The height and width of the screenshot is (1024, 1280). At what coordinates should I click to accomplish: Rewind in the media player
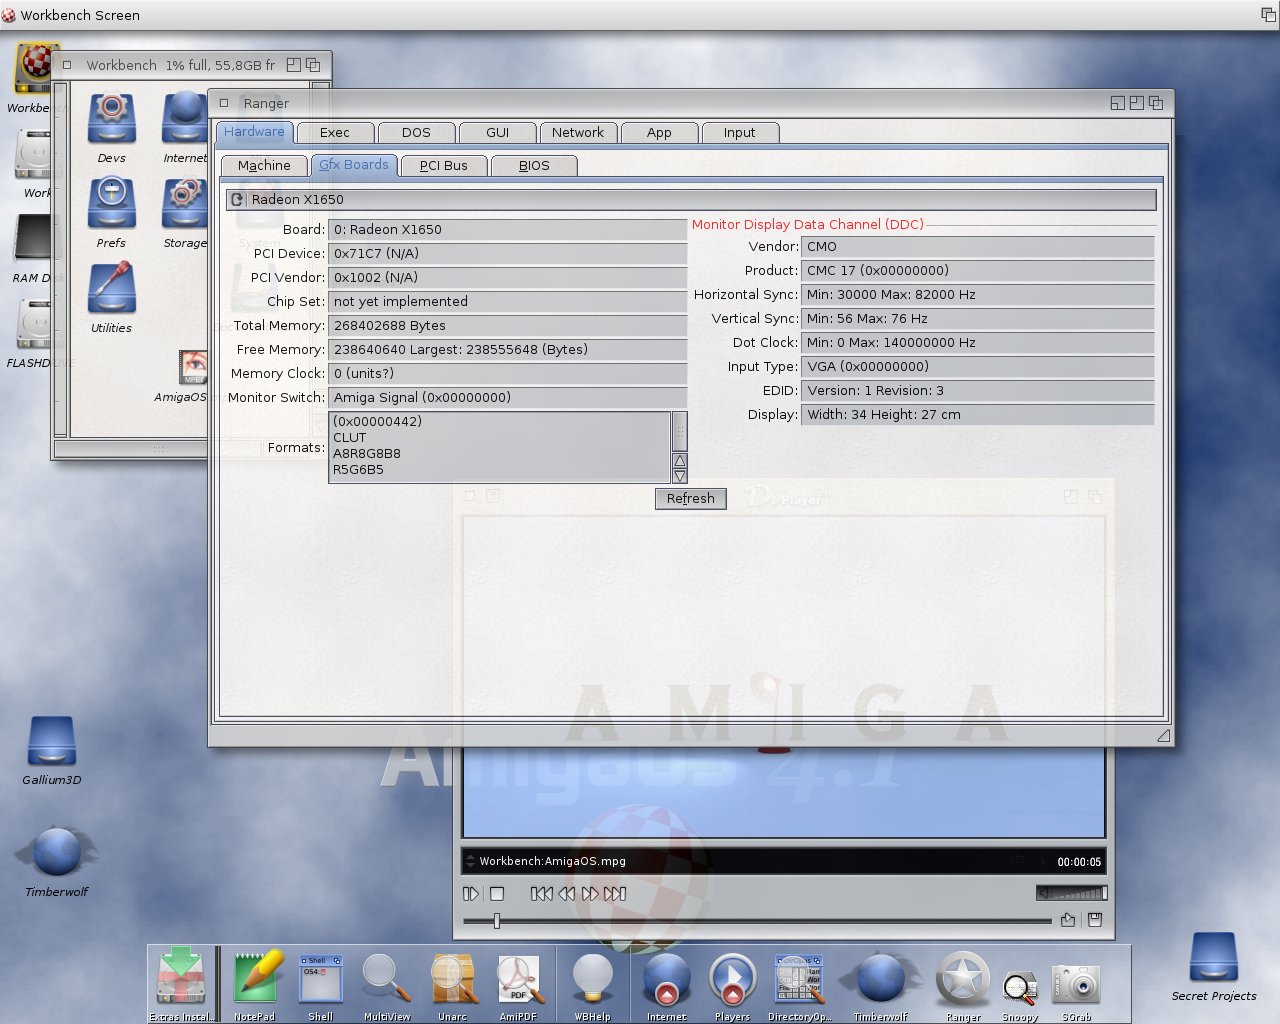[566, 893]
